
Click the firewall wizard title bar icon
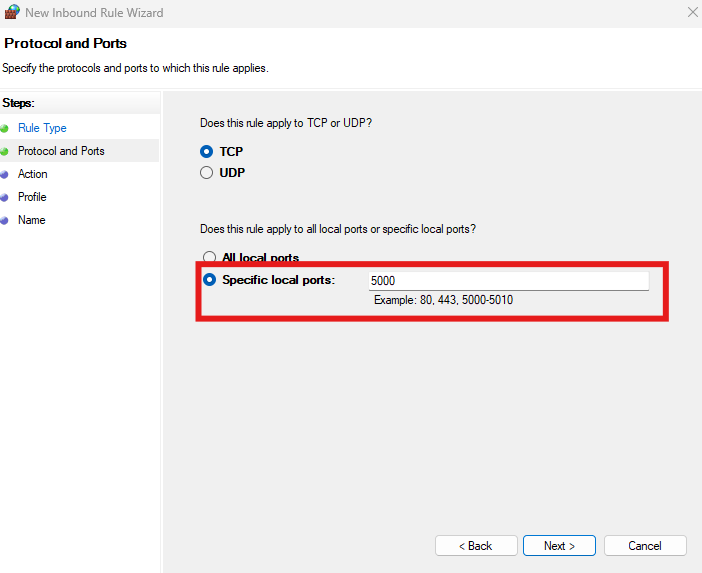[x=12, y=13]
